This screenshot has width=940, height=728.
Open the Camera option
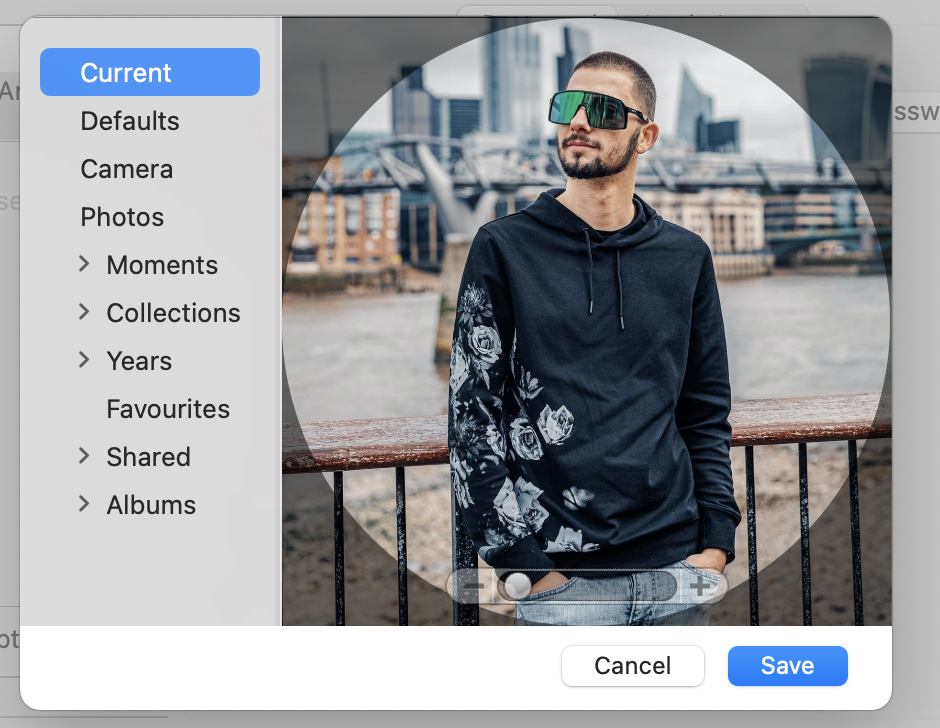(x=126, y=169)
